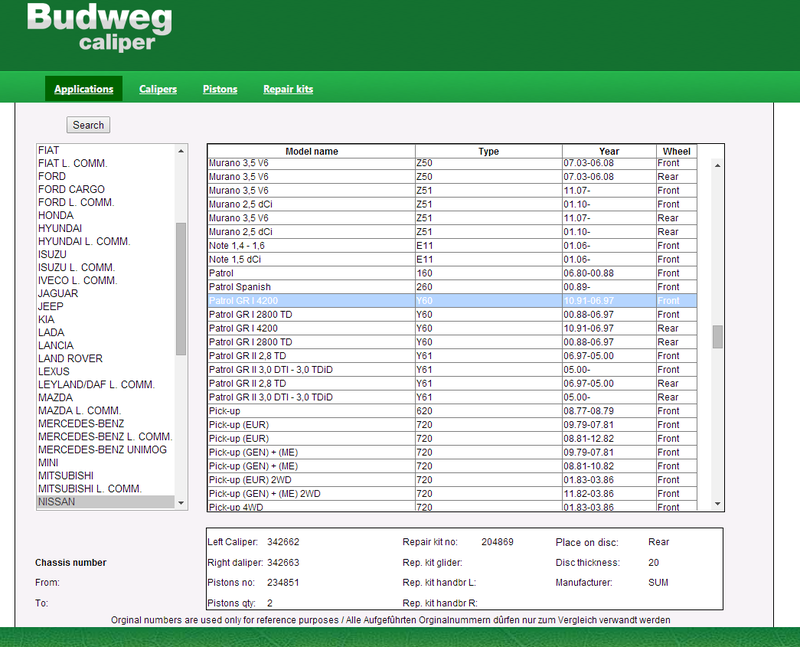
Task: Select Pick-up (GEN) + (ME) 2WD row
Action: 452,493
